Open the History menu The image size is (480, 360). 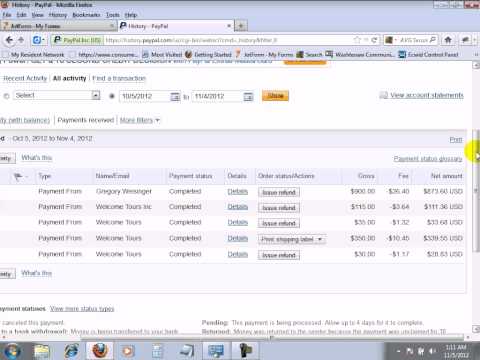pos(58,15)
